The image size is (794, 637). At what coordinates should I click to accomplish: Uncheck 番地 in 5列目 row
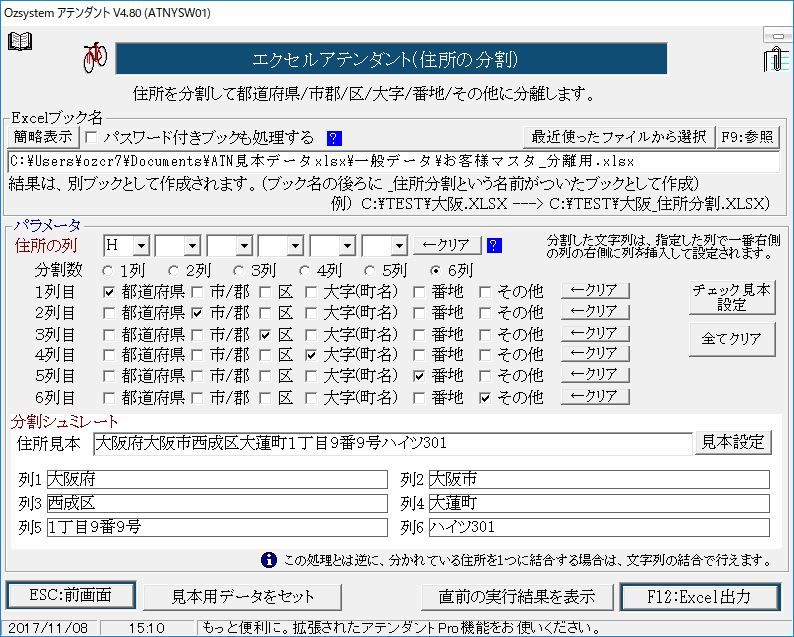coord(419,376)
